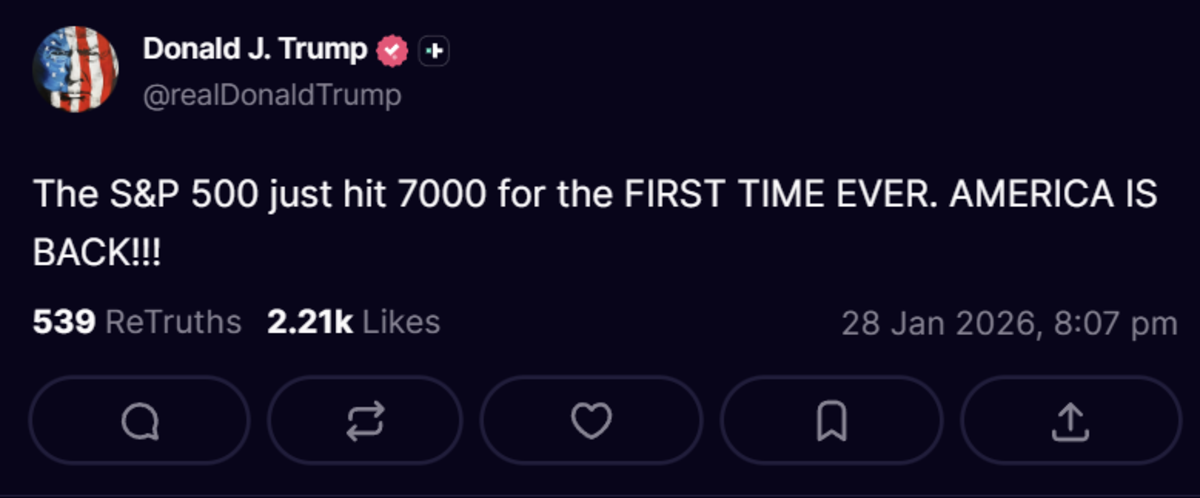ReTruth this post using the arrows icon
The image size is (1200, 498).
coord(364,422)
